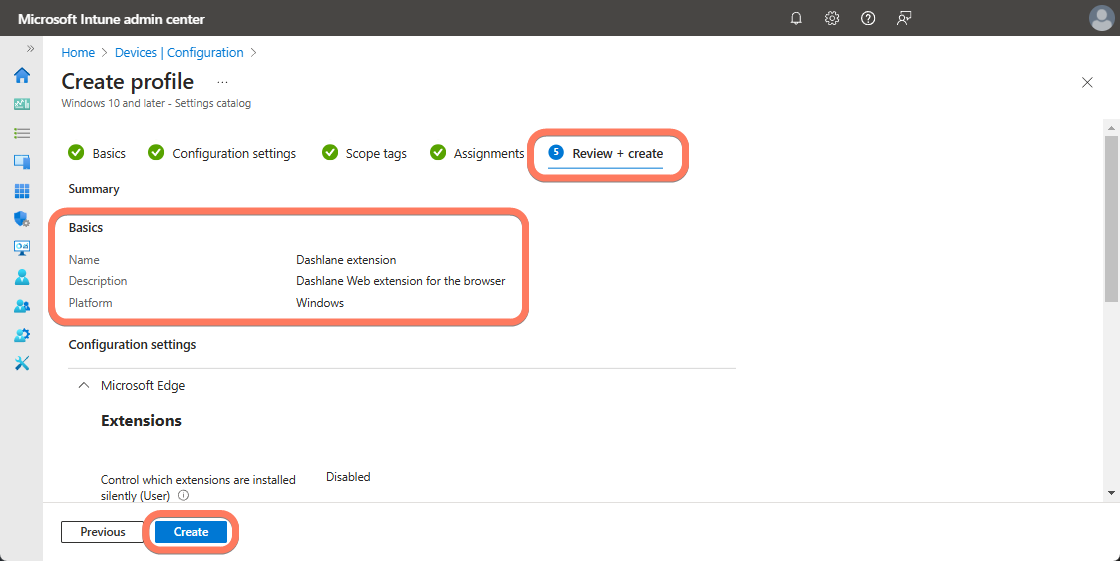The width and height of the screenshot is (1120, 561).
Task: Open the feedback icon in the header
Action: pyautogui.click(x=904, y=18)
